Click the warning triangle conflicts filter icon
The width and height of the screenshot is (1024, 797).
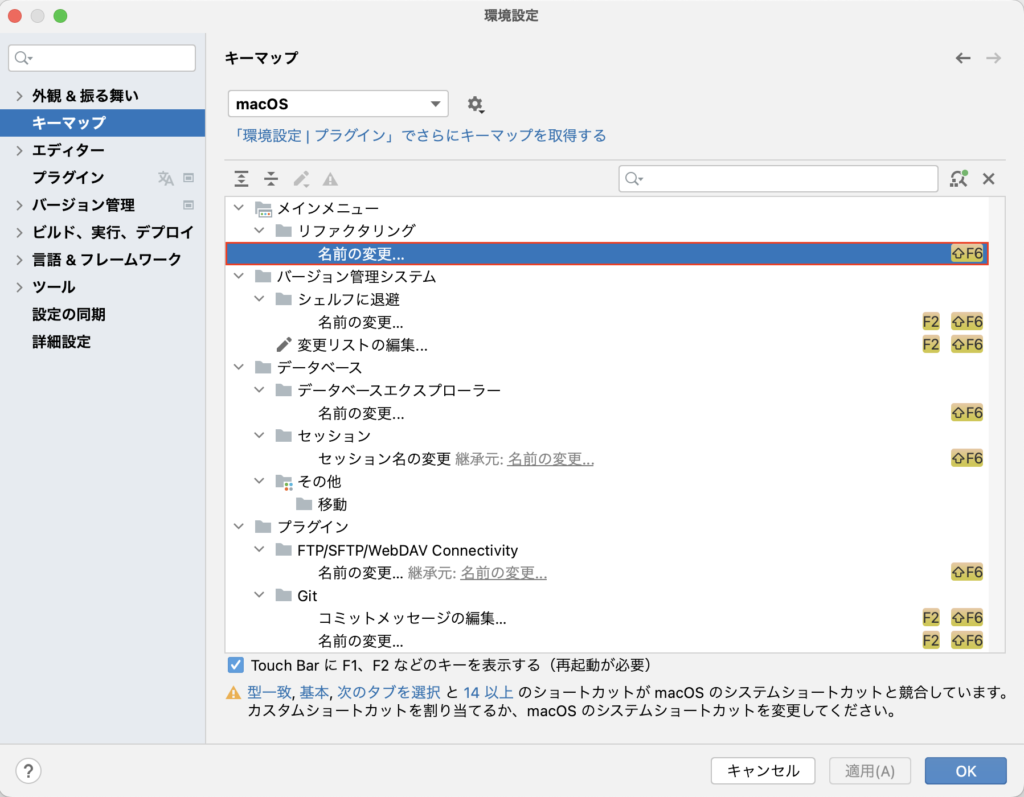pyautogui.click(x=330, y=179)
